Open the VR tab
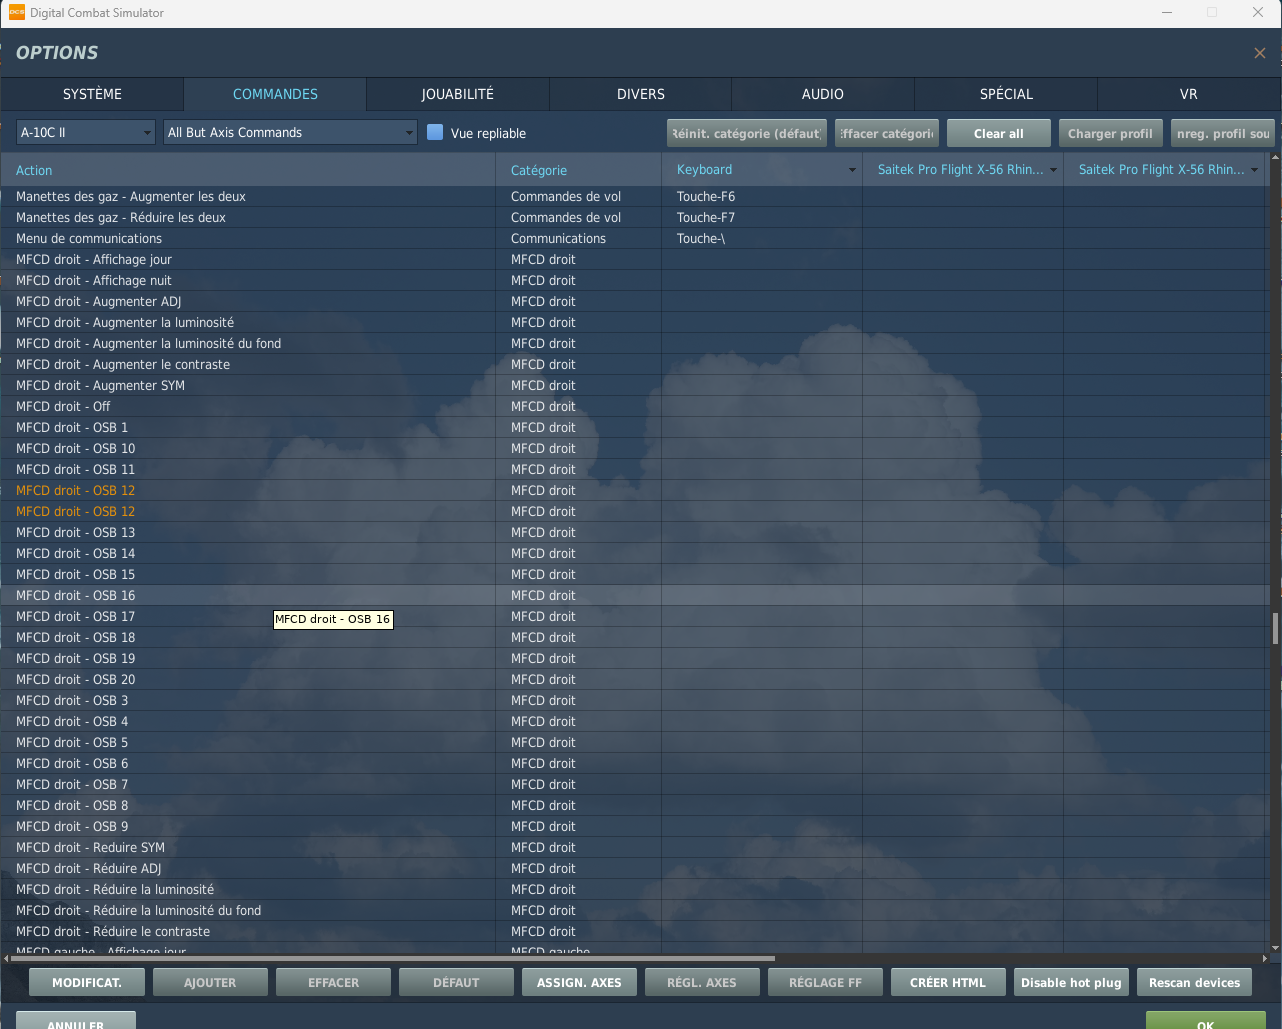Screen dimensions: 1282x1029 pyautogui.click(x=1188, y=94)
